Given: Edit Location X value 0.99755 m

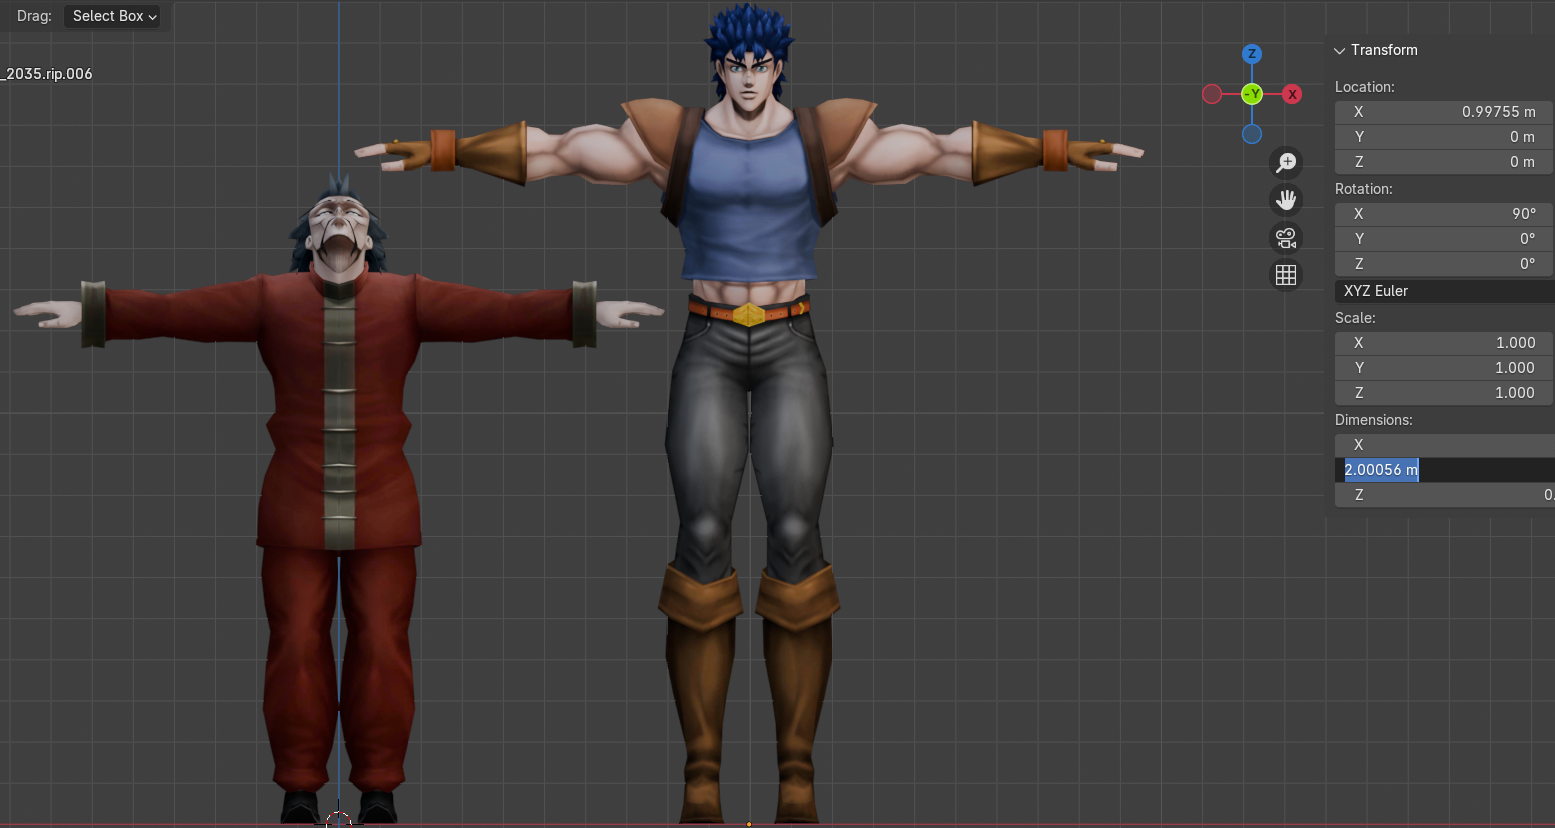Looking at the screenshot, I should point(1444,112).
